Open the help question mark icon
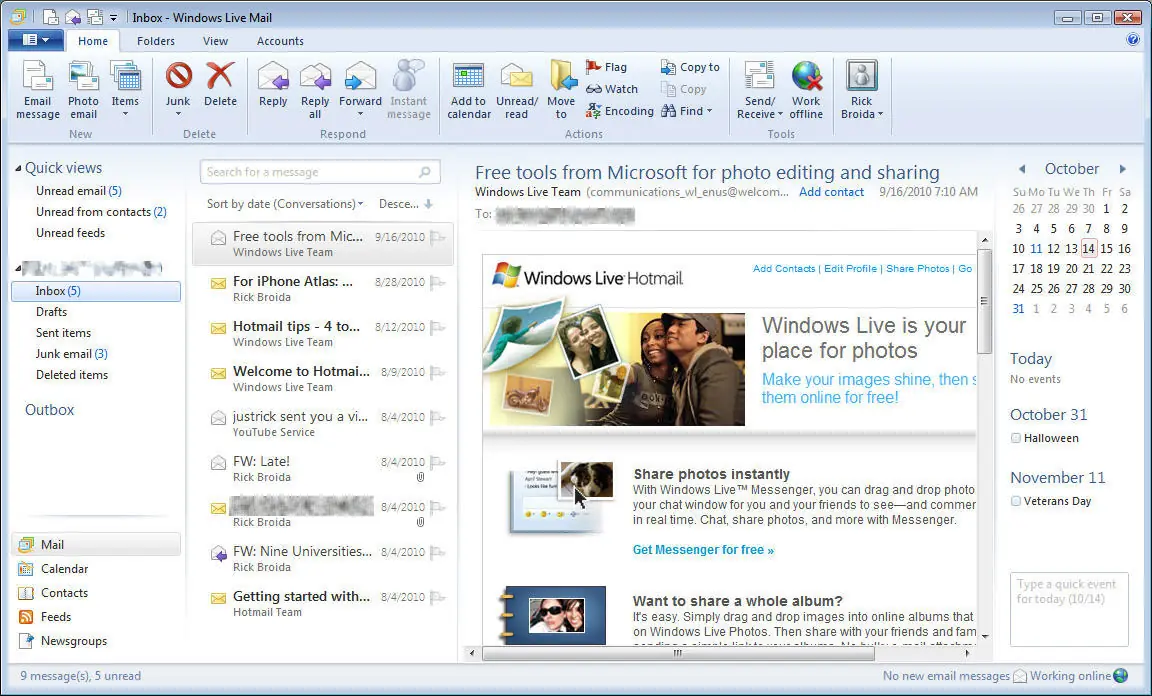 tap(1132, 40)
